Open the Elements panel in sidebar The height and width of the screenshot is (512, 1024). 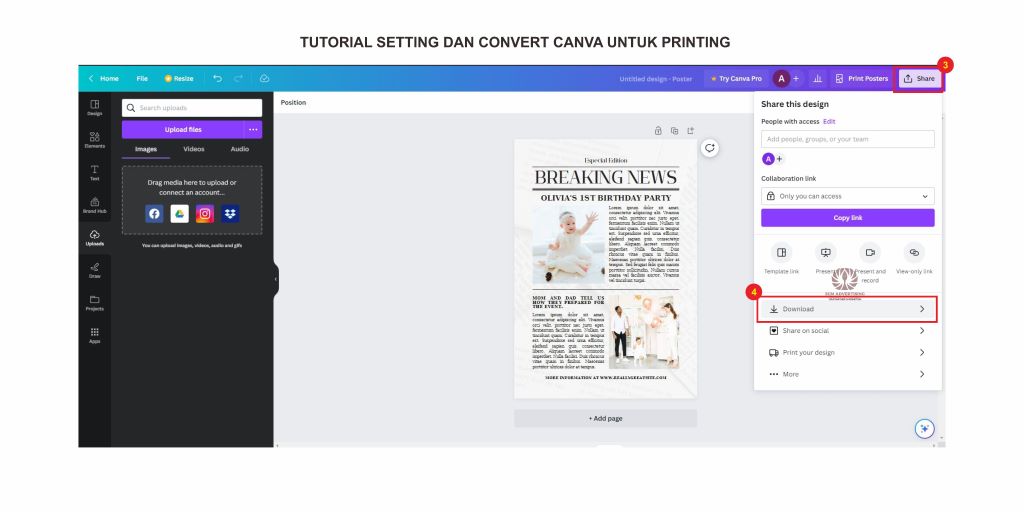[x=95, y=140]
